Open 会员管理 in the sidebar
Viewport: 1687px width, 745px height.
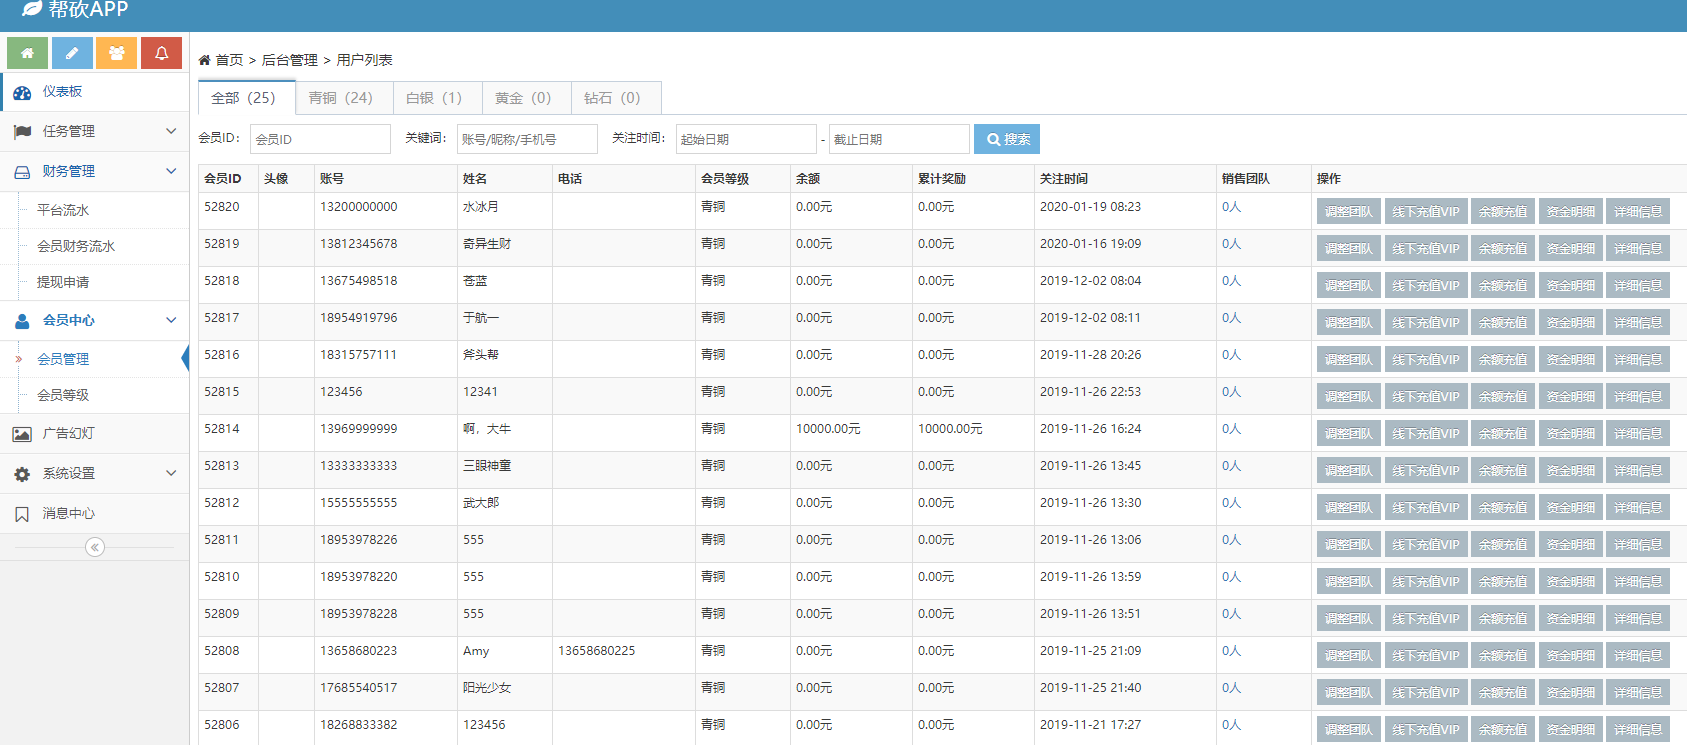pyautogui.click(x=63, y=359)
